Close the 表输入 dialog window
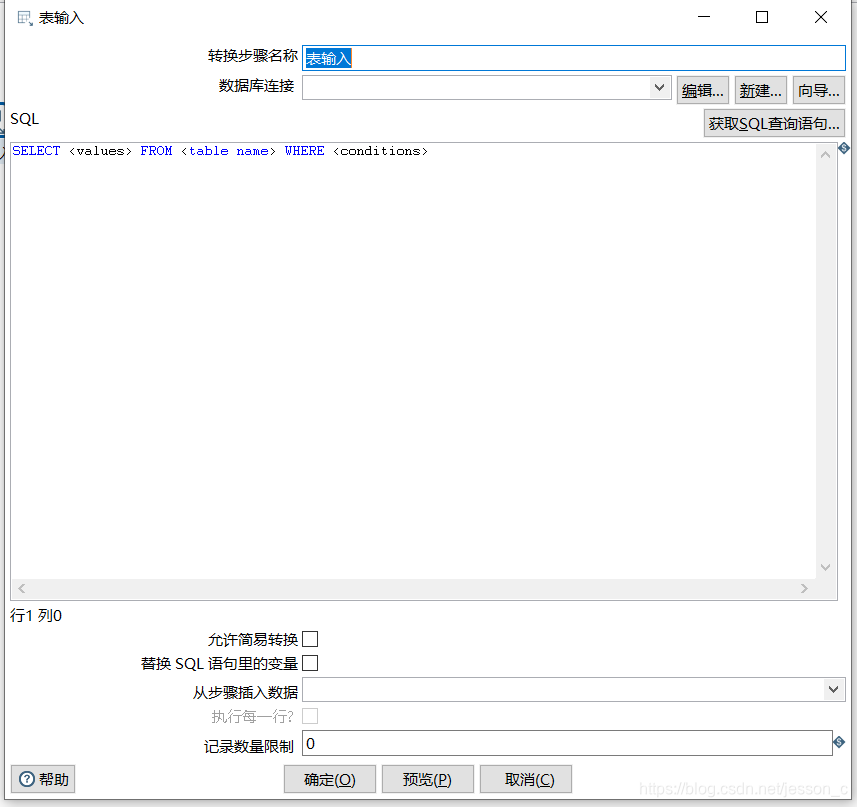This screenshot has height=807, width=857. tap(821, 17)
